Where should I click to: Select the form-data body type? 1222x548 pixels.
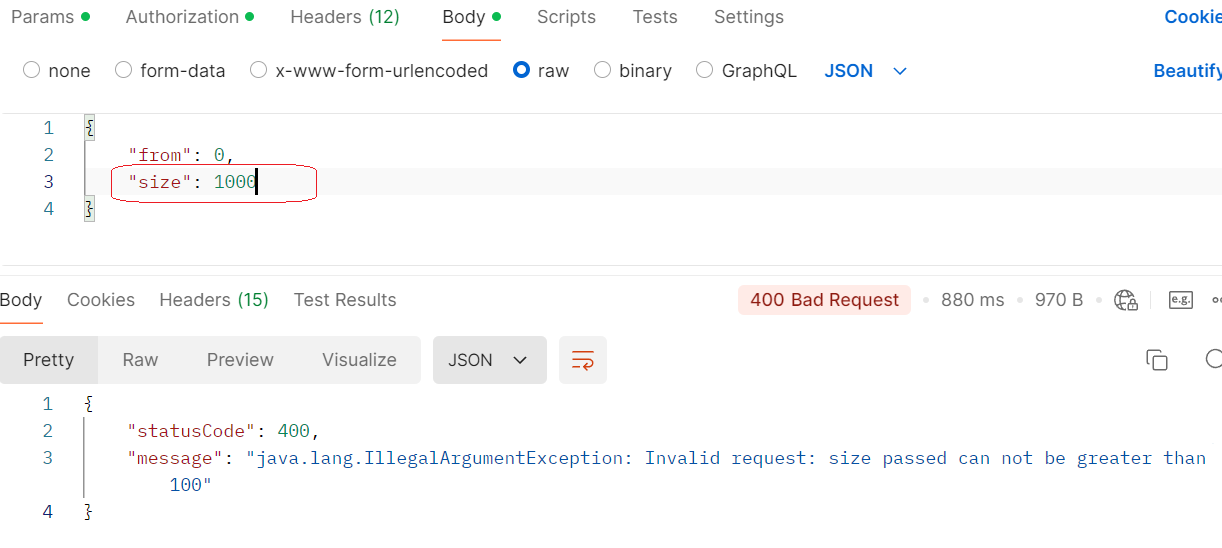[x=170, y=71]
